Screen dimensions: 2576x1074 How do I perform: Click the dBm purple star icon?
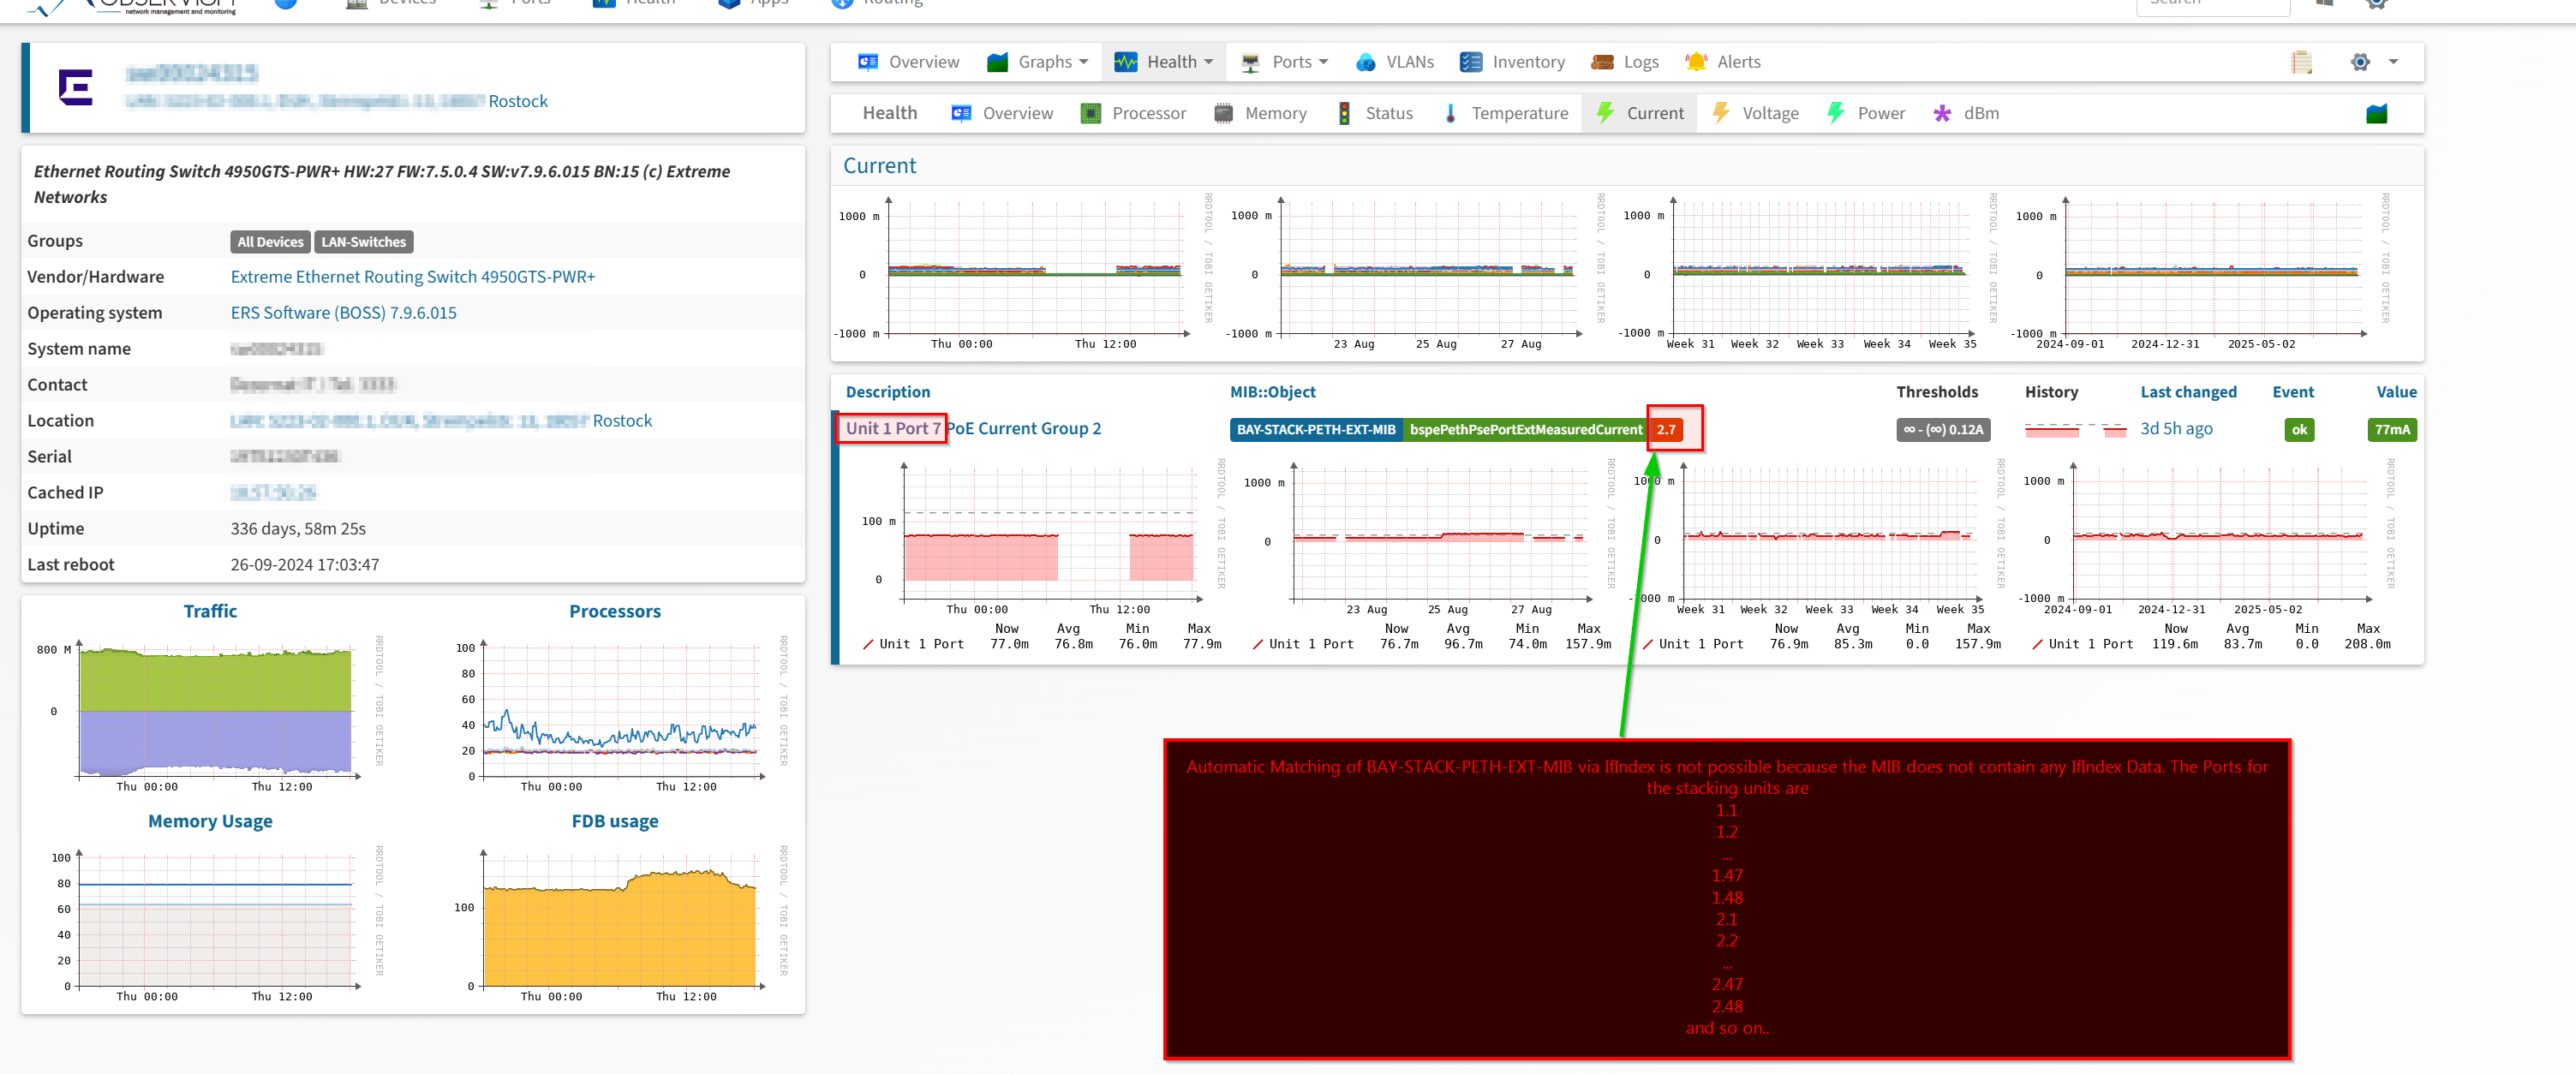pos(1942,114)
